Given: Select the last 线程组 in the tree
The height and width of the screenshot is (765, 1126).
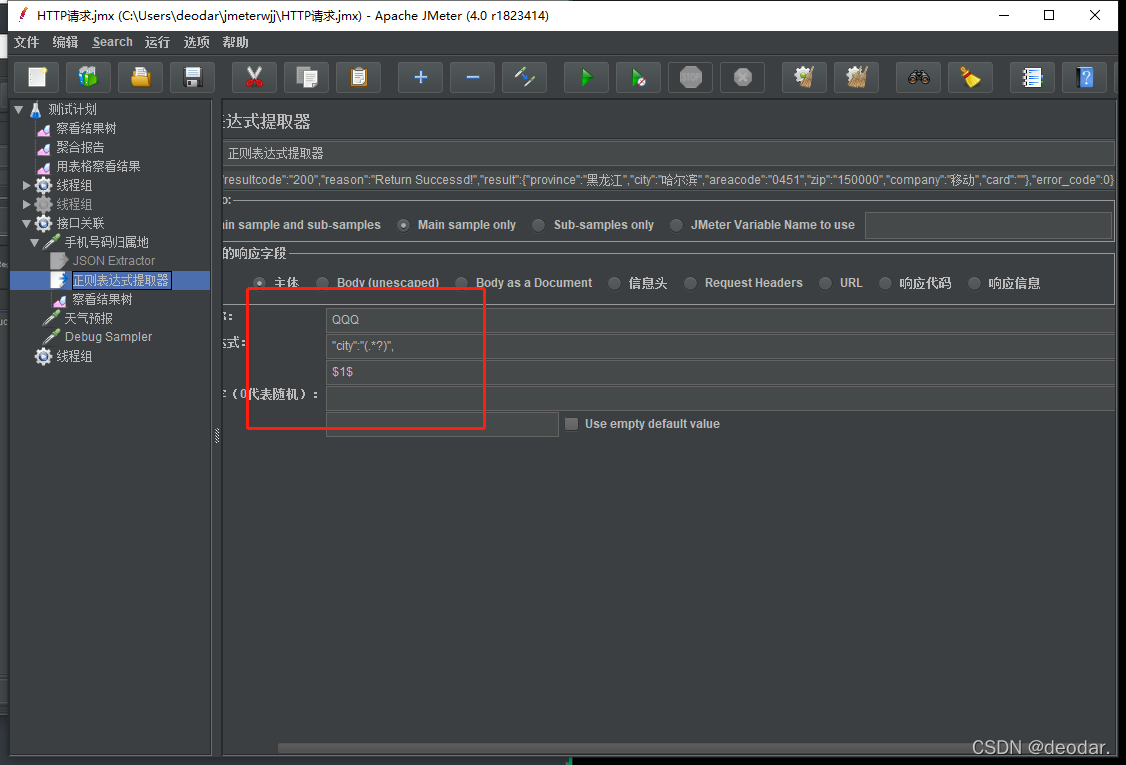Looking at the screenshot, I should pos(74,356).
